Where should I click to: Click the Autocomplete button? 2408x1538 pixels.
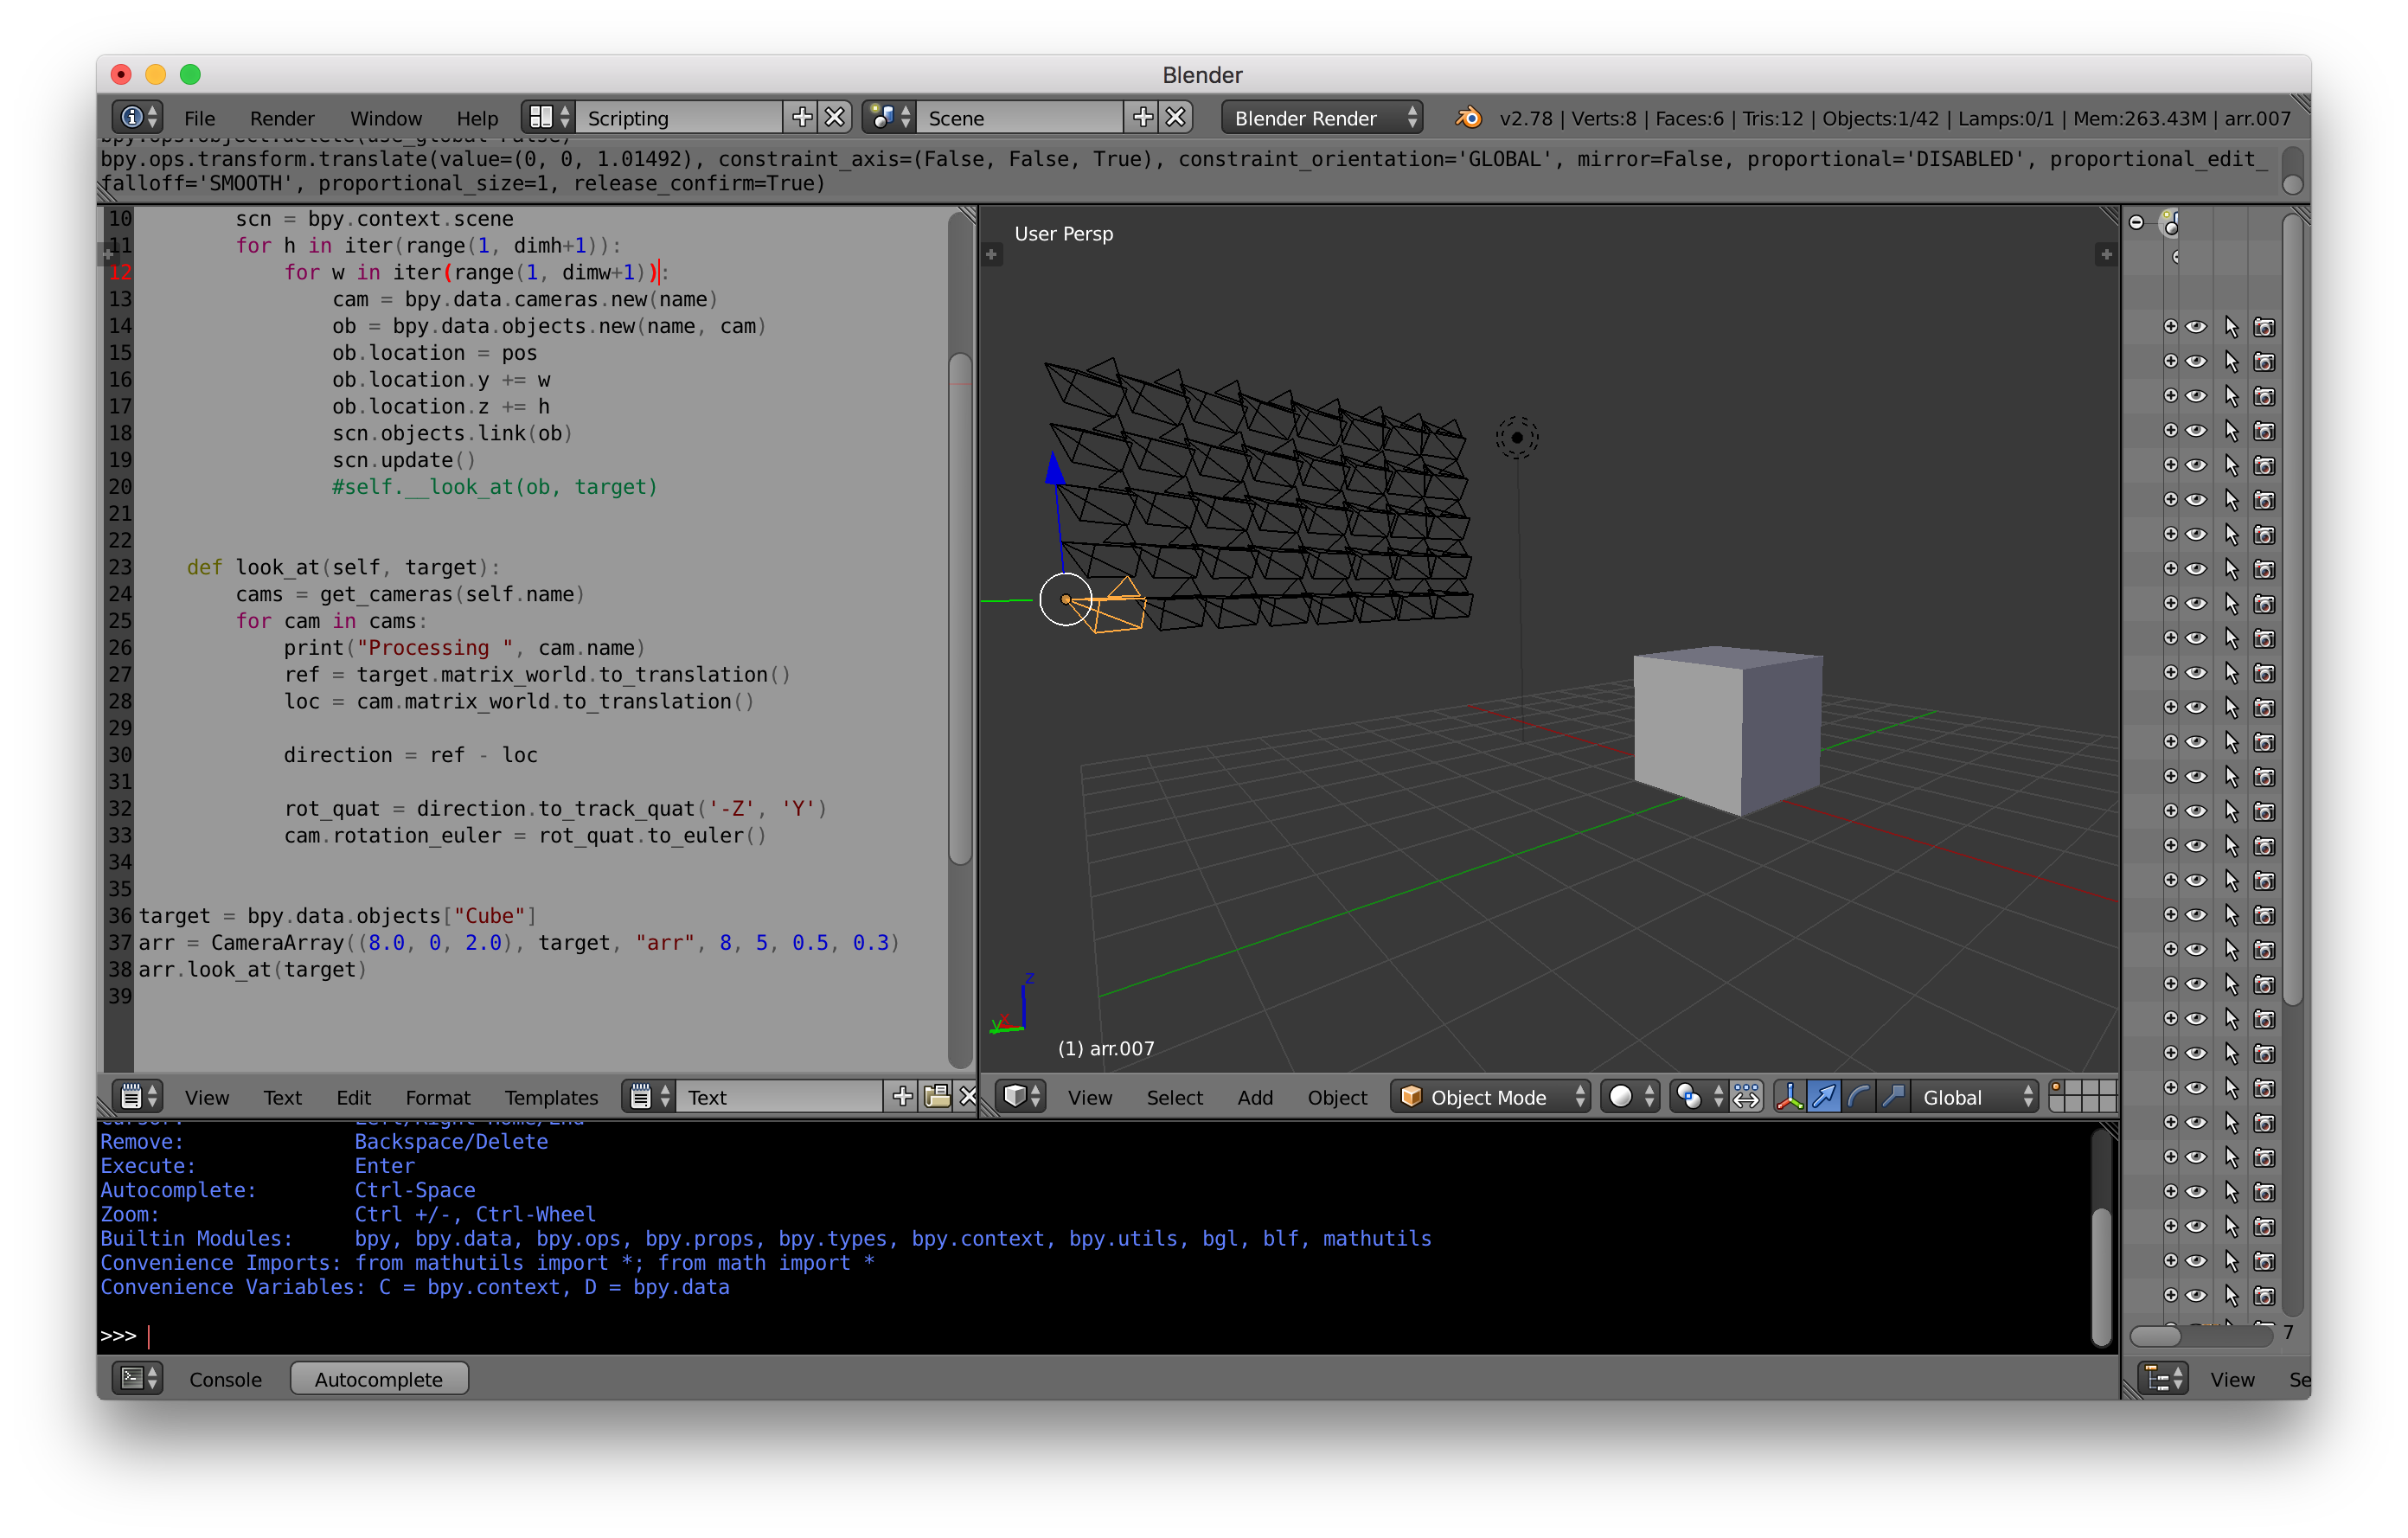point(379,1379)
